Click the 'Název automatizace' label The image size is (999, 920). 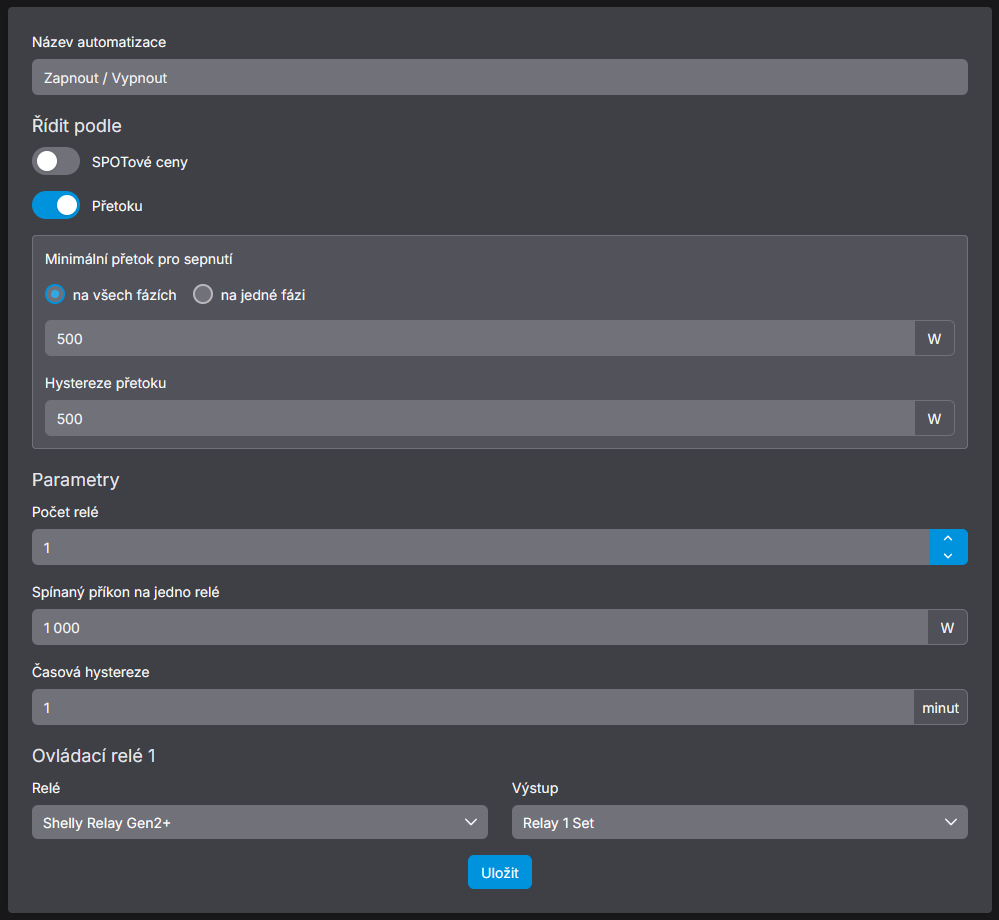[99, 42]
